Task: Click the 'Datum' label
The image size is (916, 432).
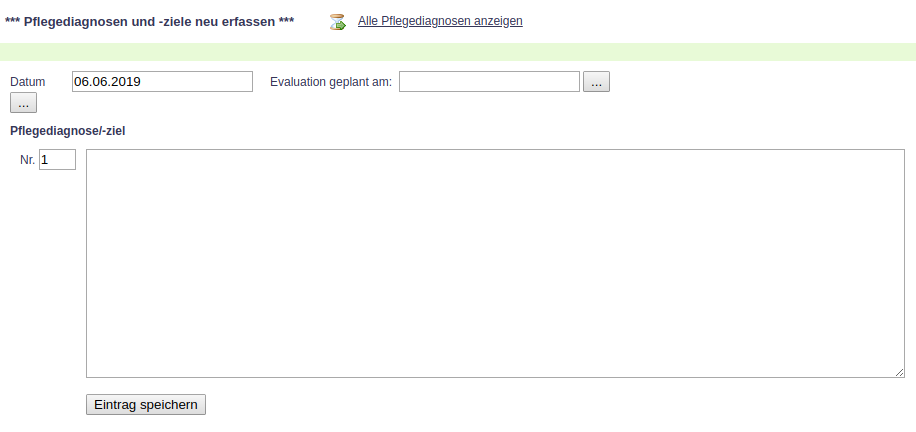Action: pos(28,82)
